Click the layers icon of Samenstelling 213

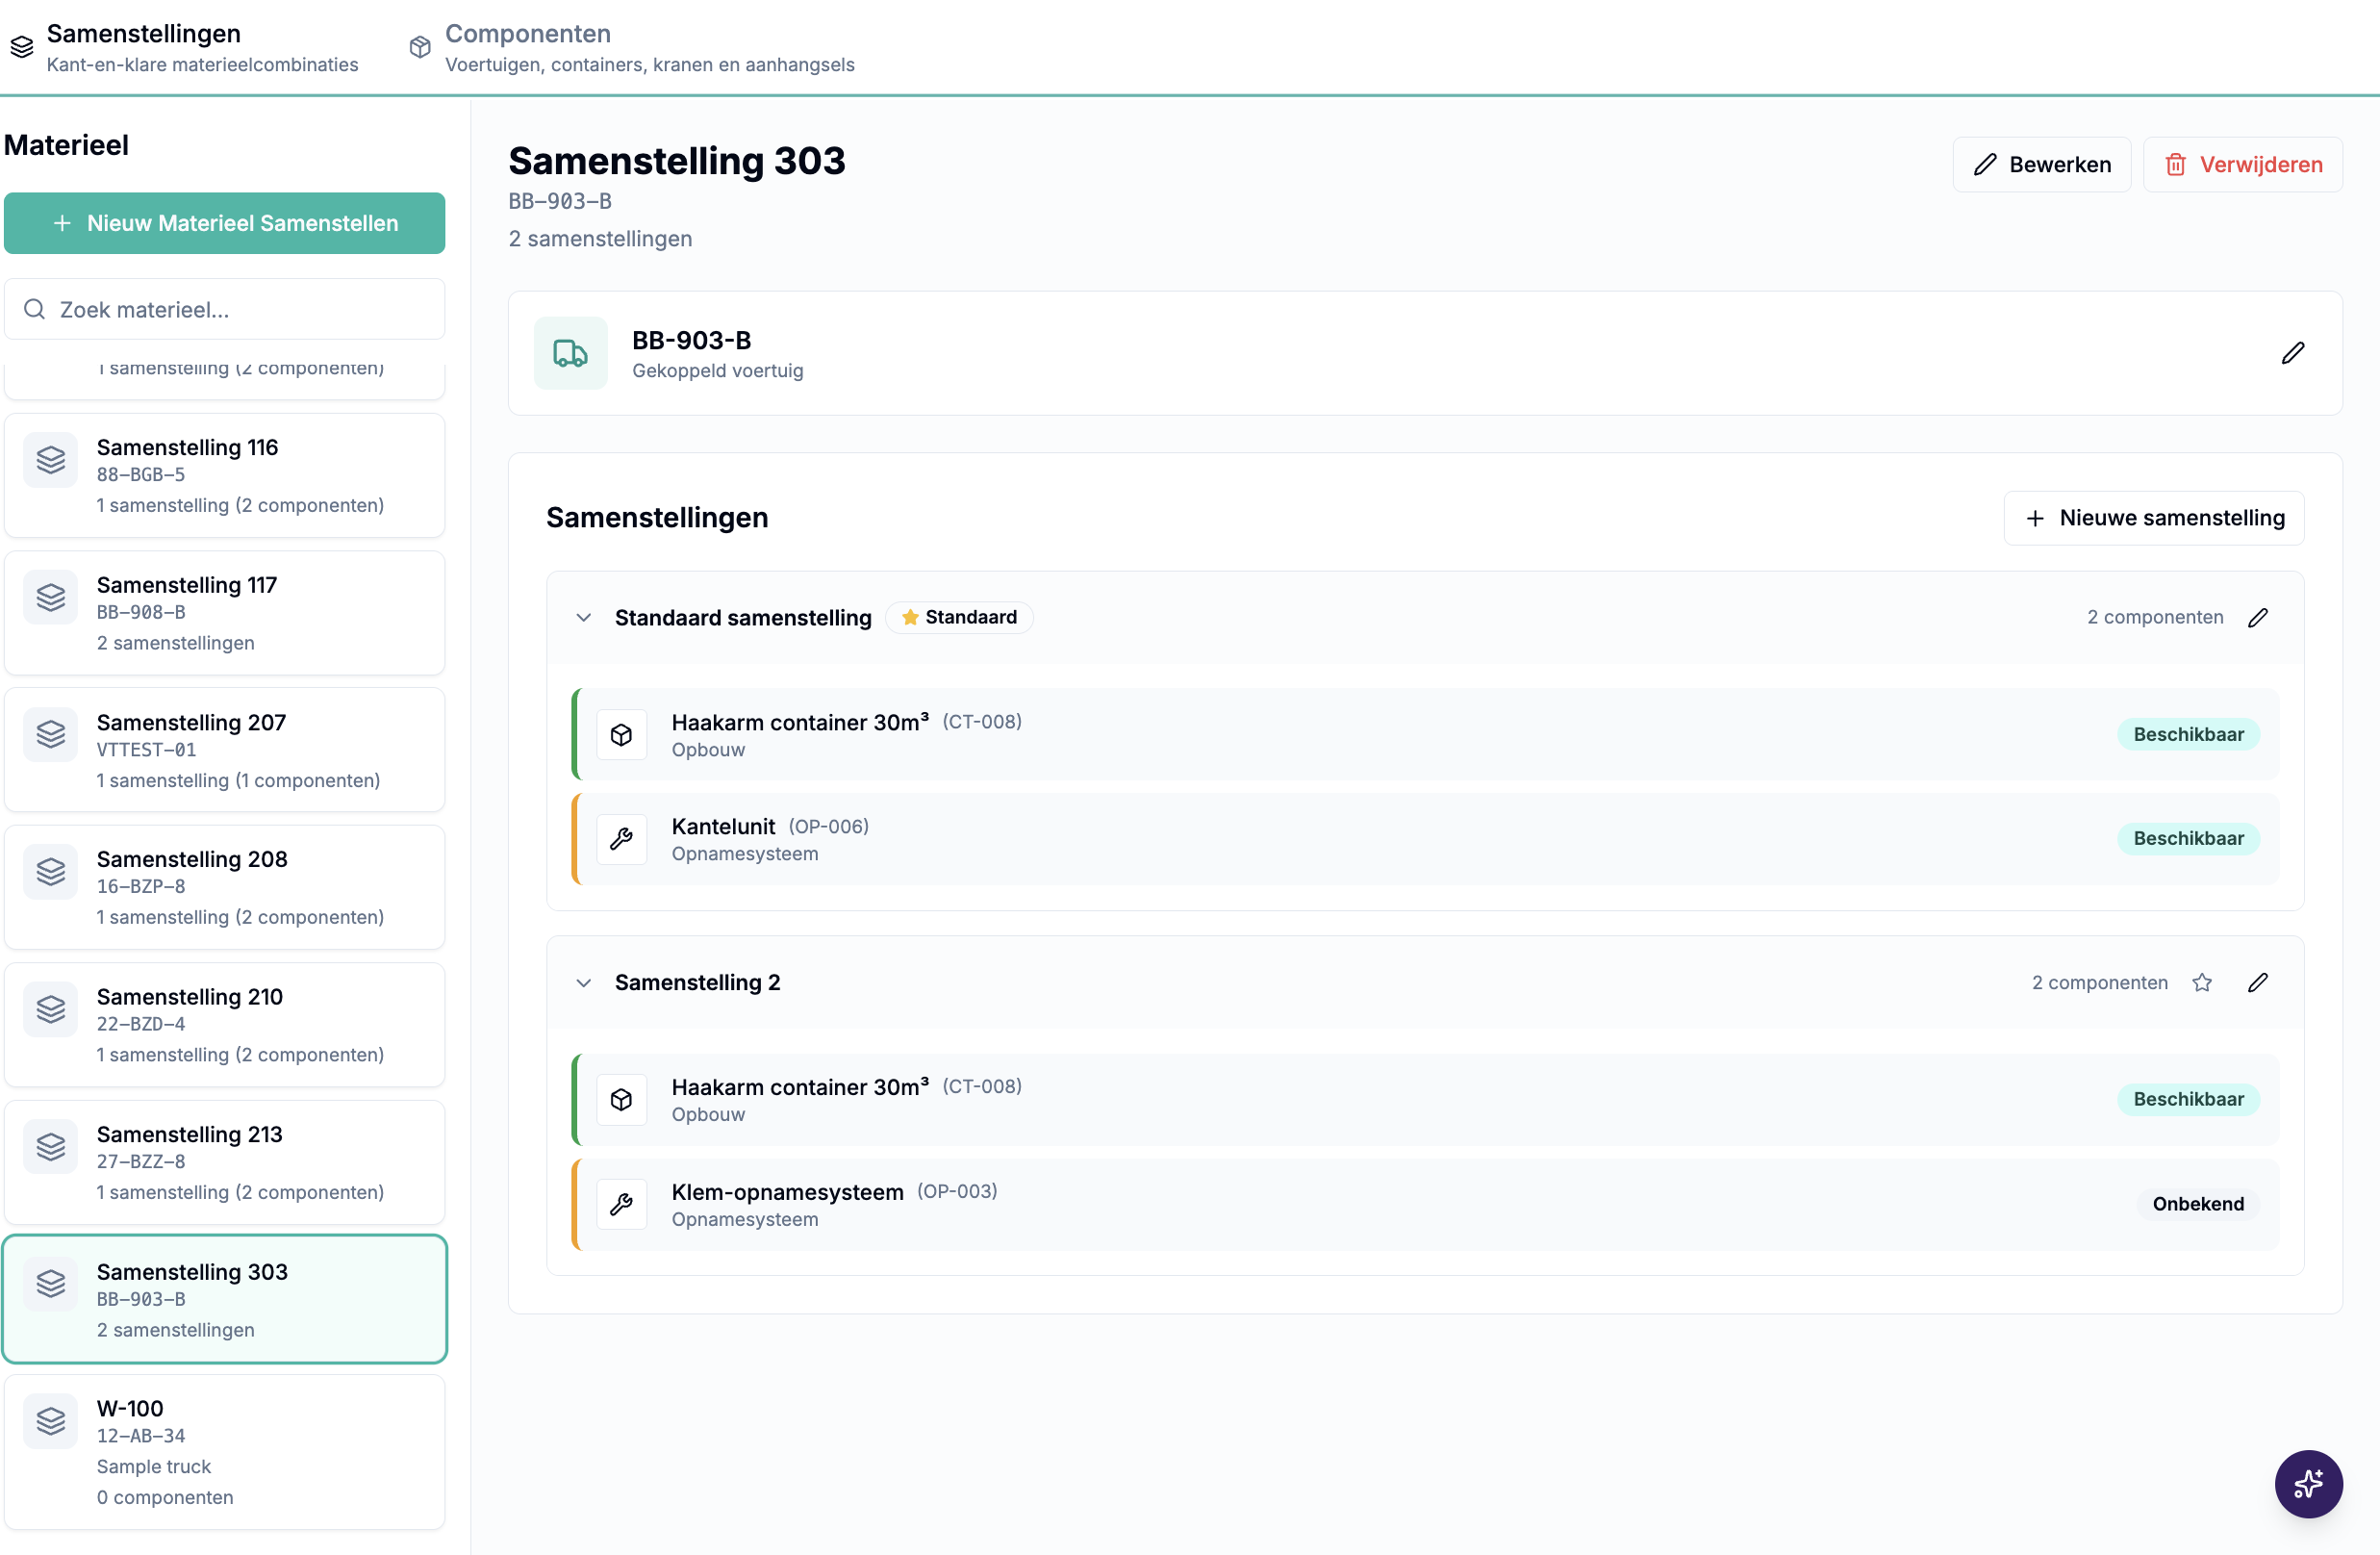(x=51, y=1147)
